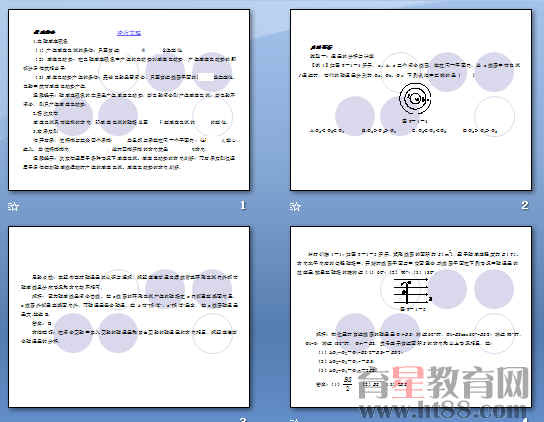544x422 pixels.
Task: Click the fraction in slide 4 answer line
Action: click(x=348, y=384)
